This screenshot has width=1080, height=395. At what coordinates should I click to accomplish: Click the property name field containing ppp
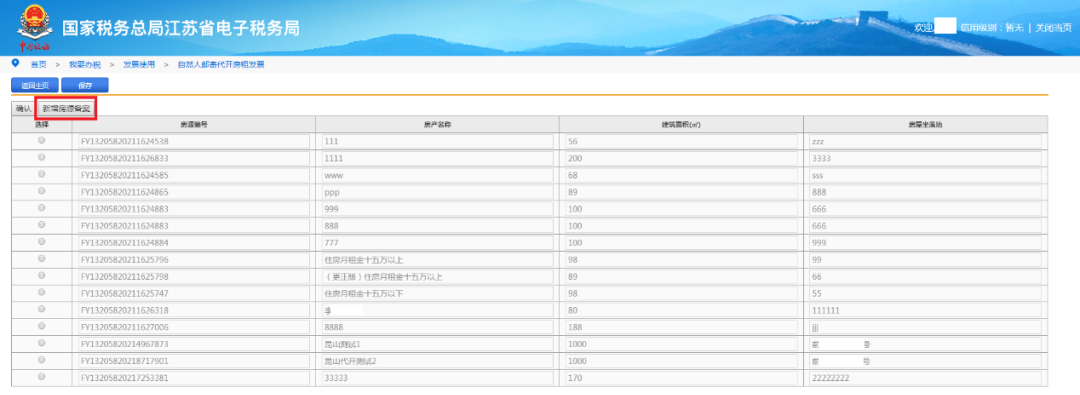click(437, 192)
